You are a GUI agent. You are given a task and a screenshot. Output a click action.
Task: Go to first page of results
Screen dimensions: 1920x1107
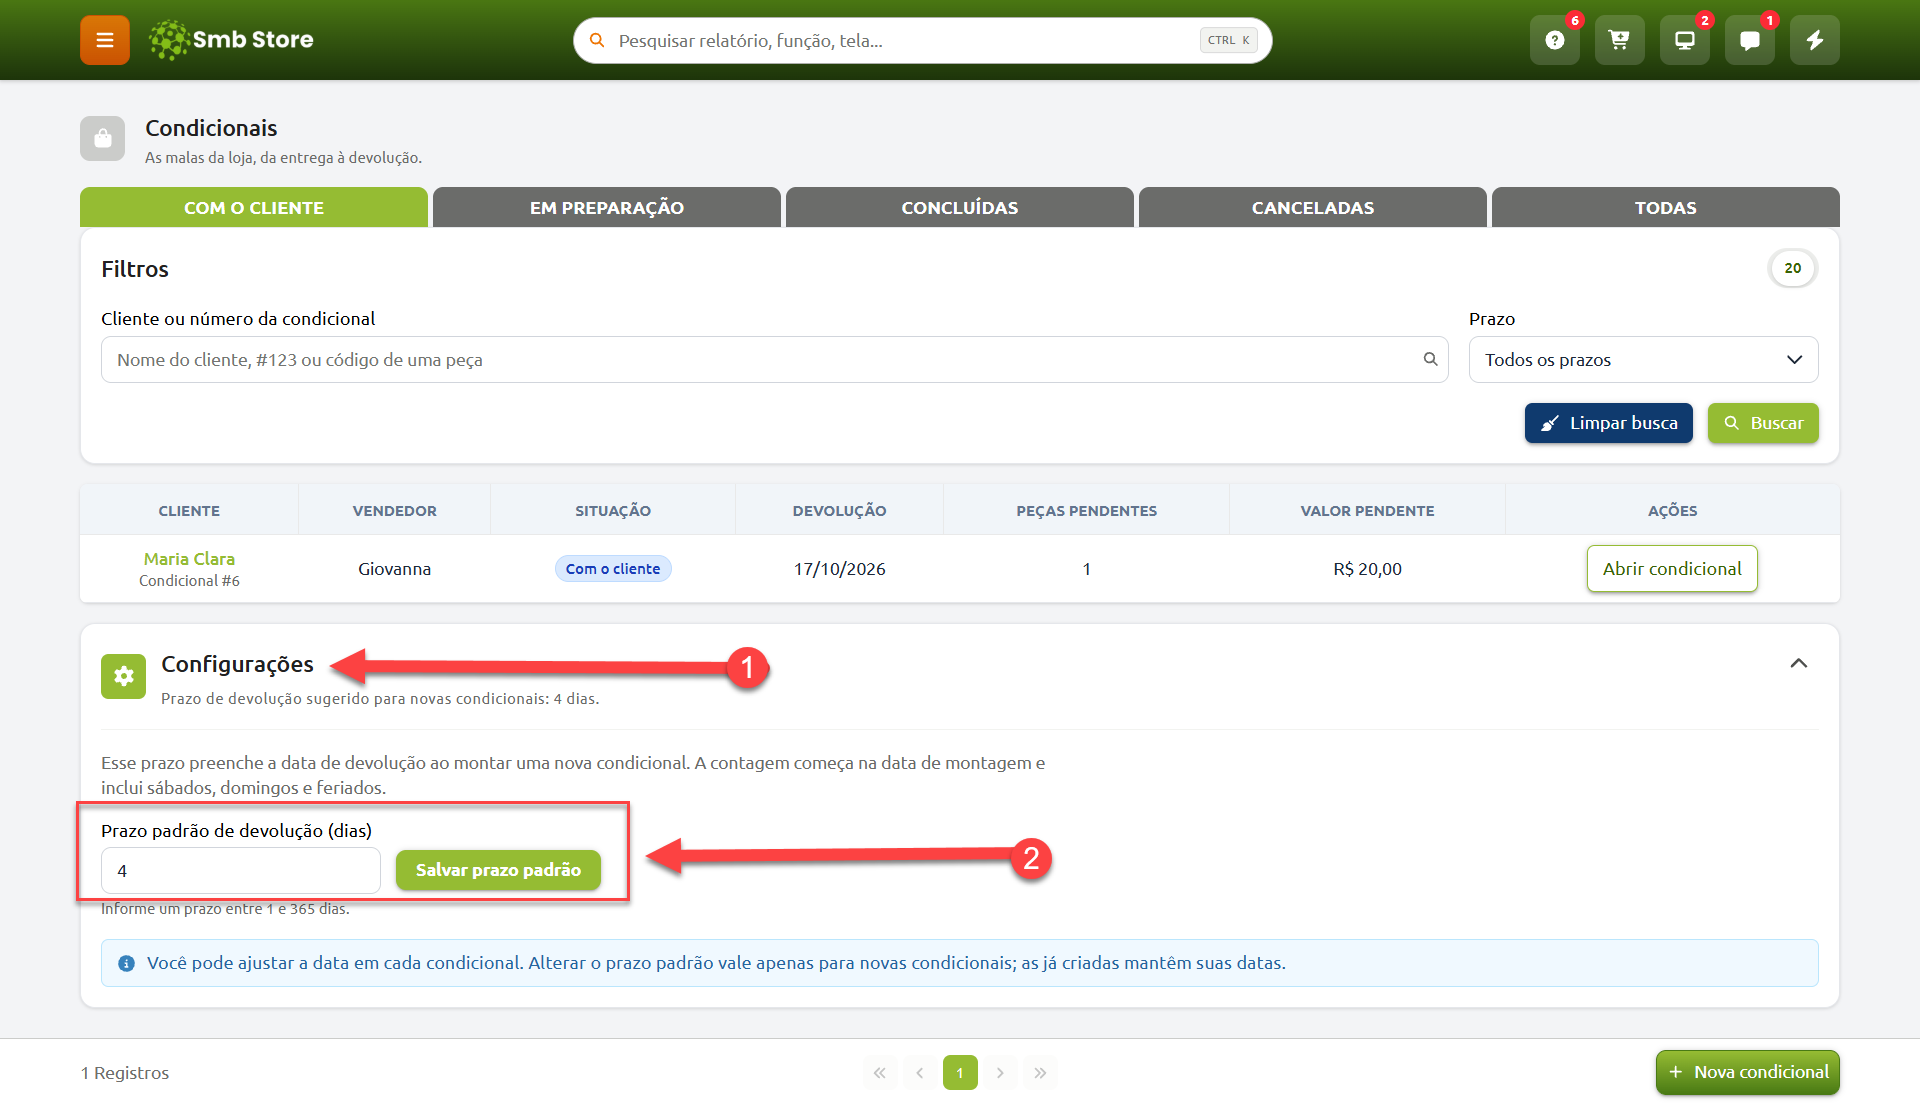(880, 1073)
